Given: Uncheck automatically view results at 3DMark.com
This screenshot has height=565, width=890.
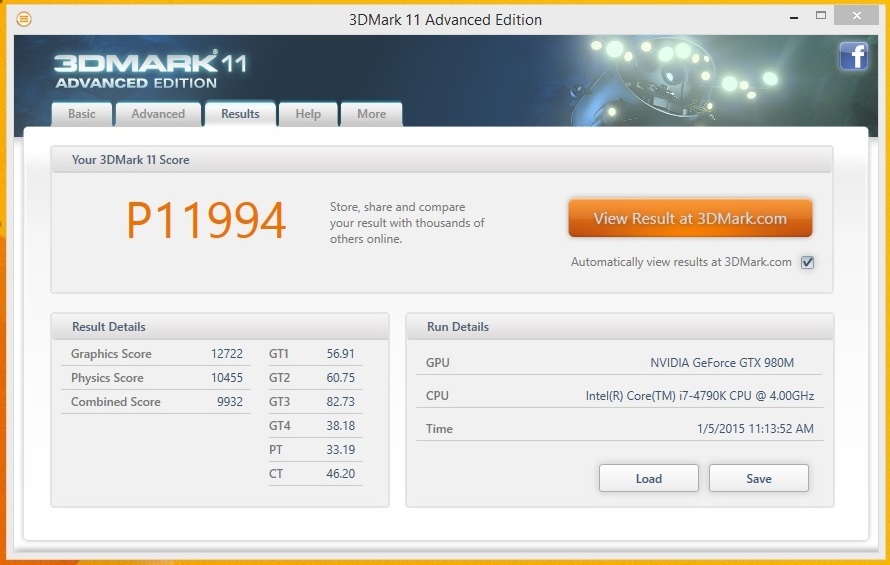Looking at the screenshot, I should click(x=808, y=263).
